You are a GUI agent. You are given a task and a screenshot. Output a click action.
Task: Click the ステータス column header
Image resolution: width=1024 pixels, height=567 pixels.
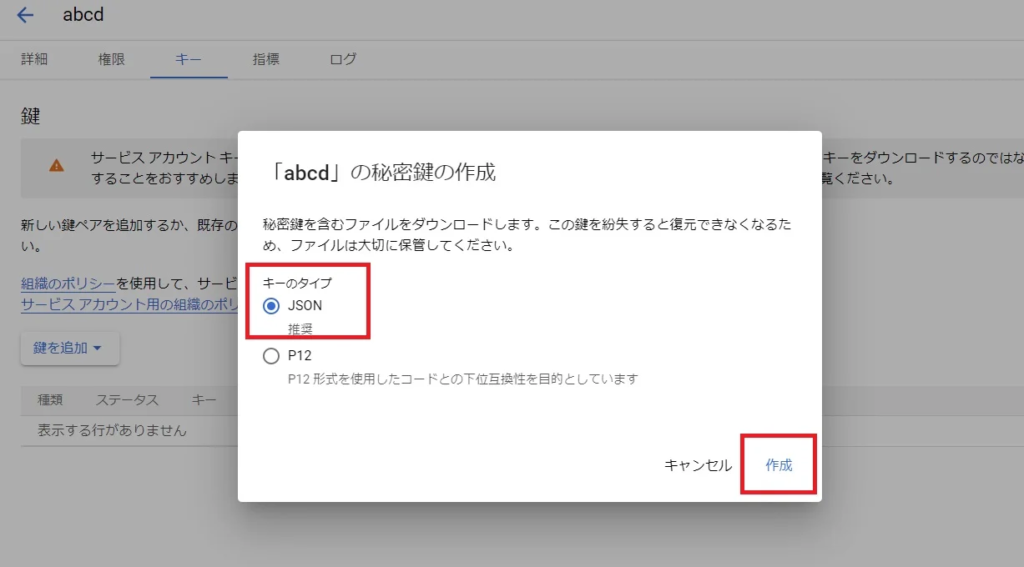[127, 400]
